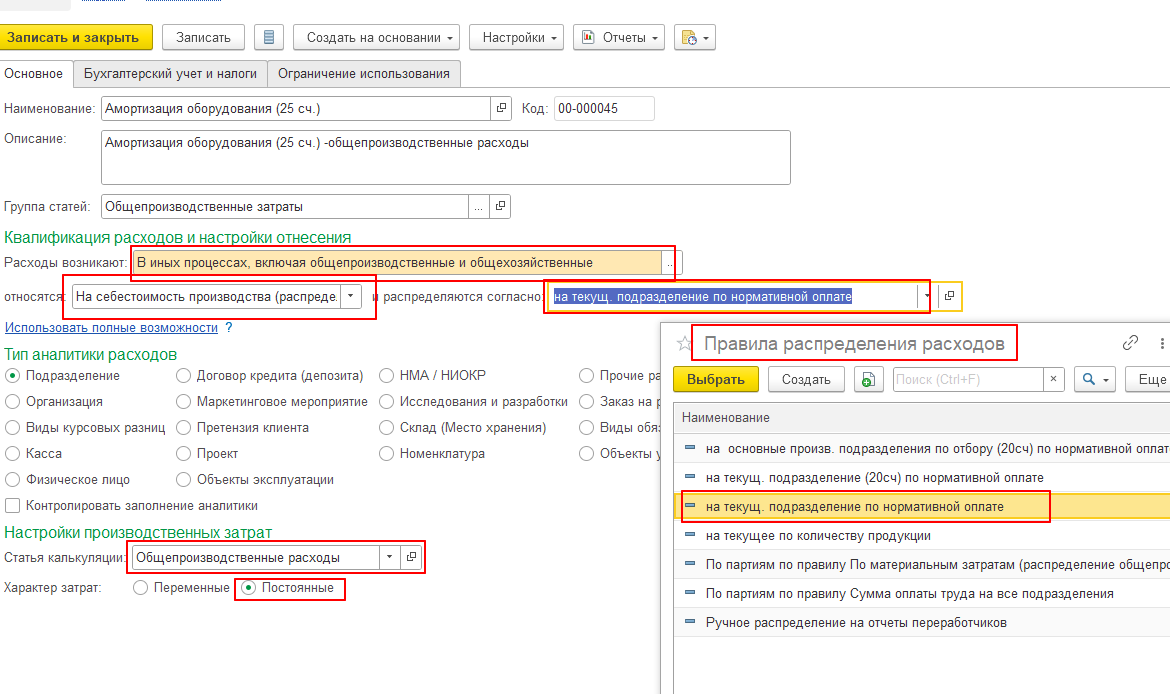The height and width of the screenshot is (694, 1170).
Task: Choose Исследования и разработки radio button
Action: [387, 401]
